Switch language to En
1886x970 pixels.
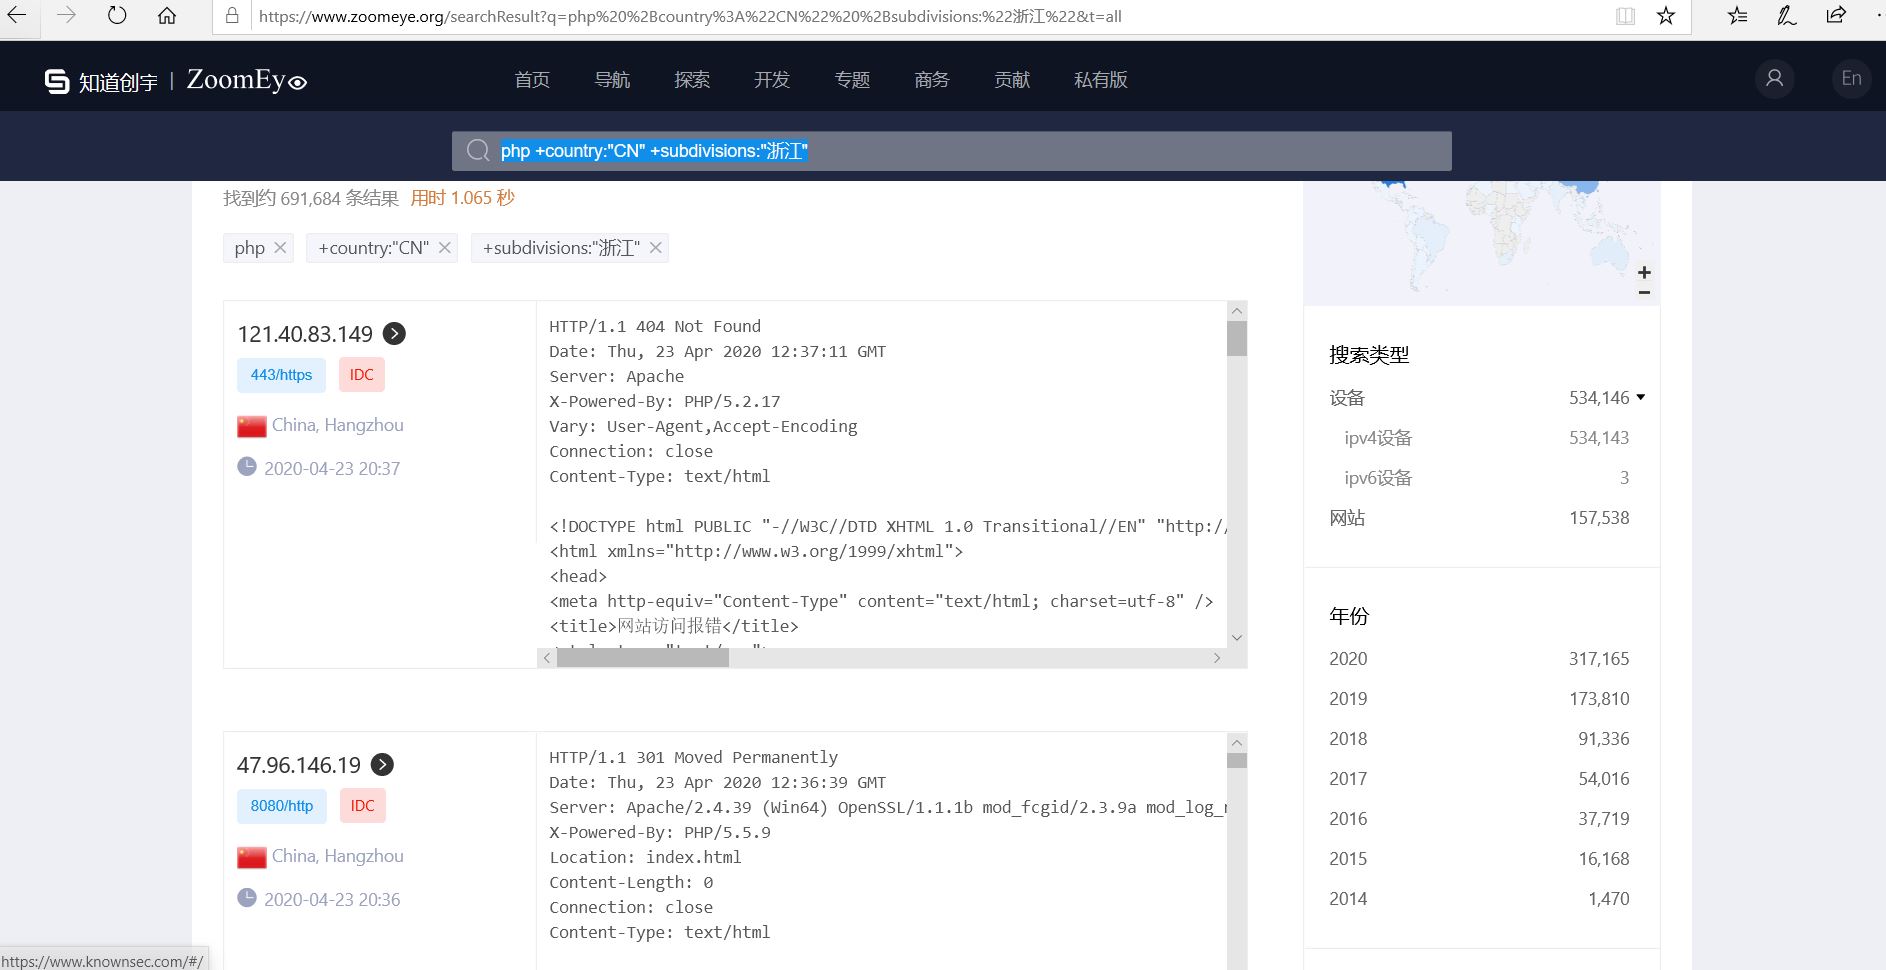(x=1852, y=78)
